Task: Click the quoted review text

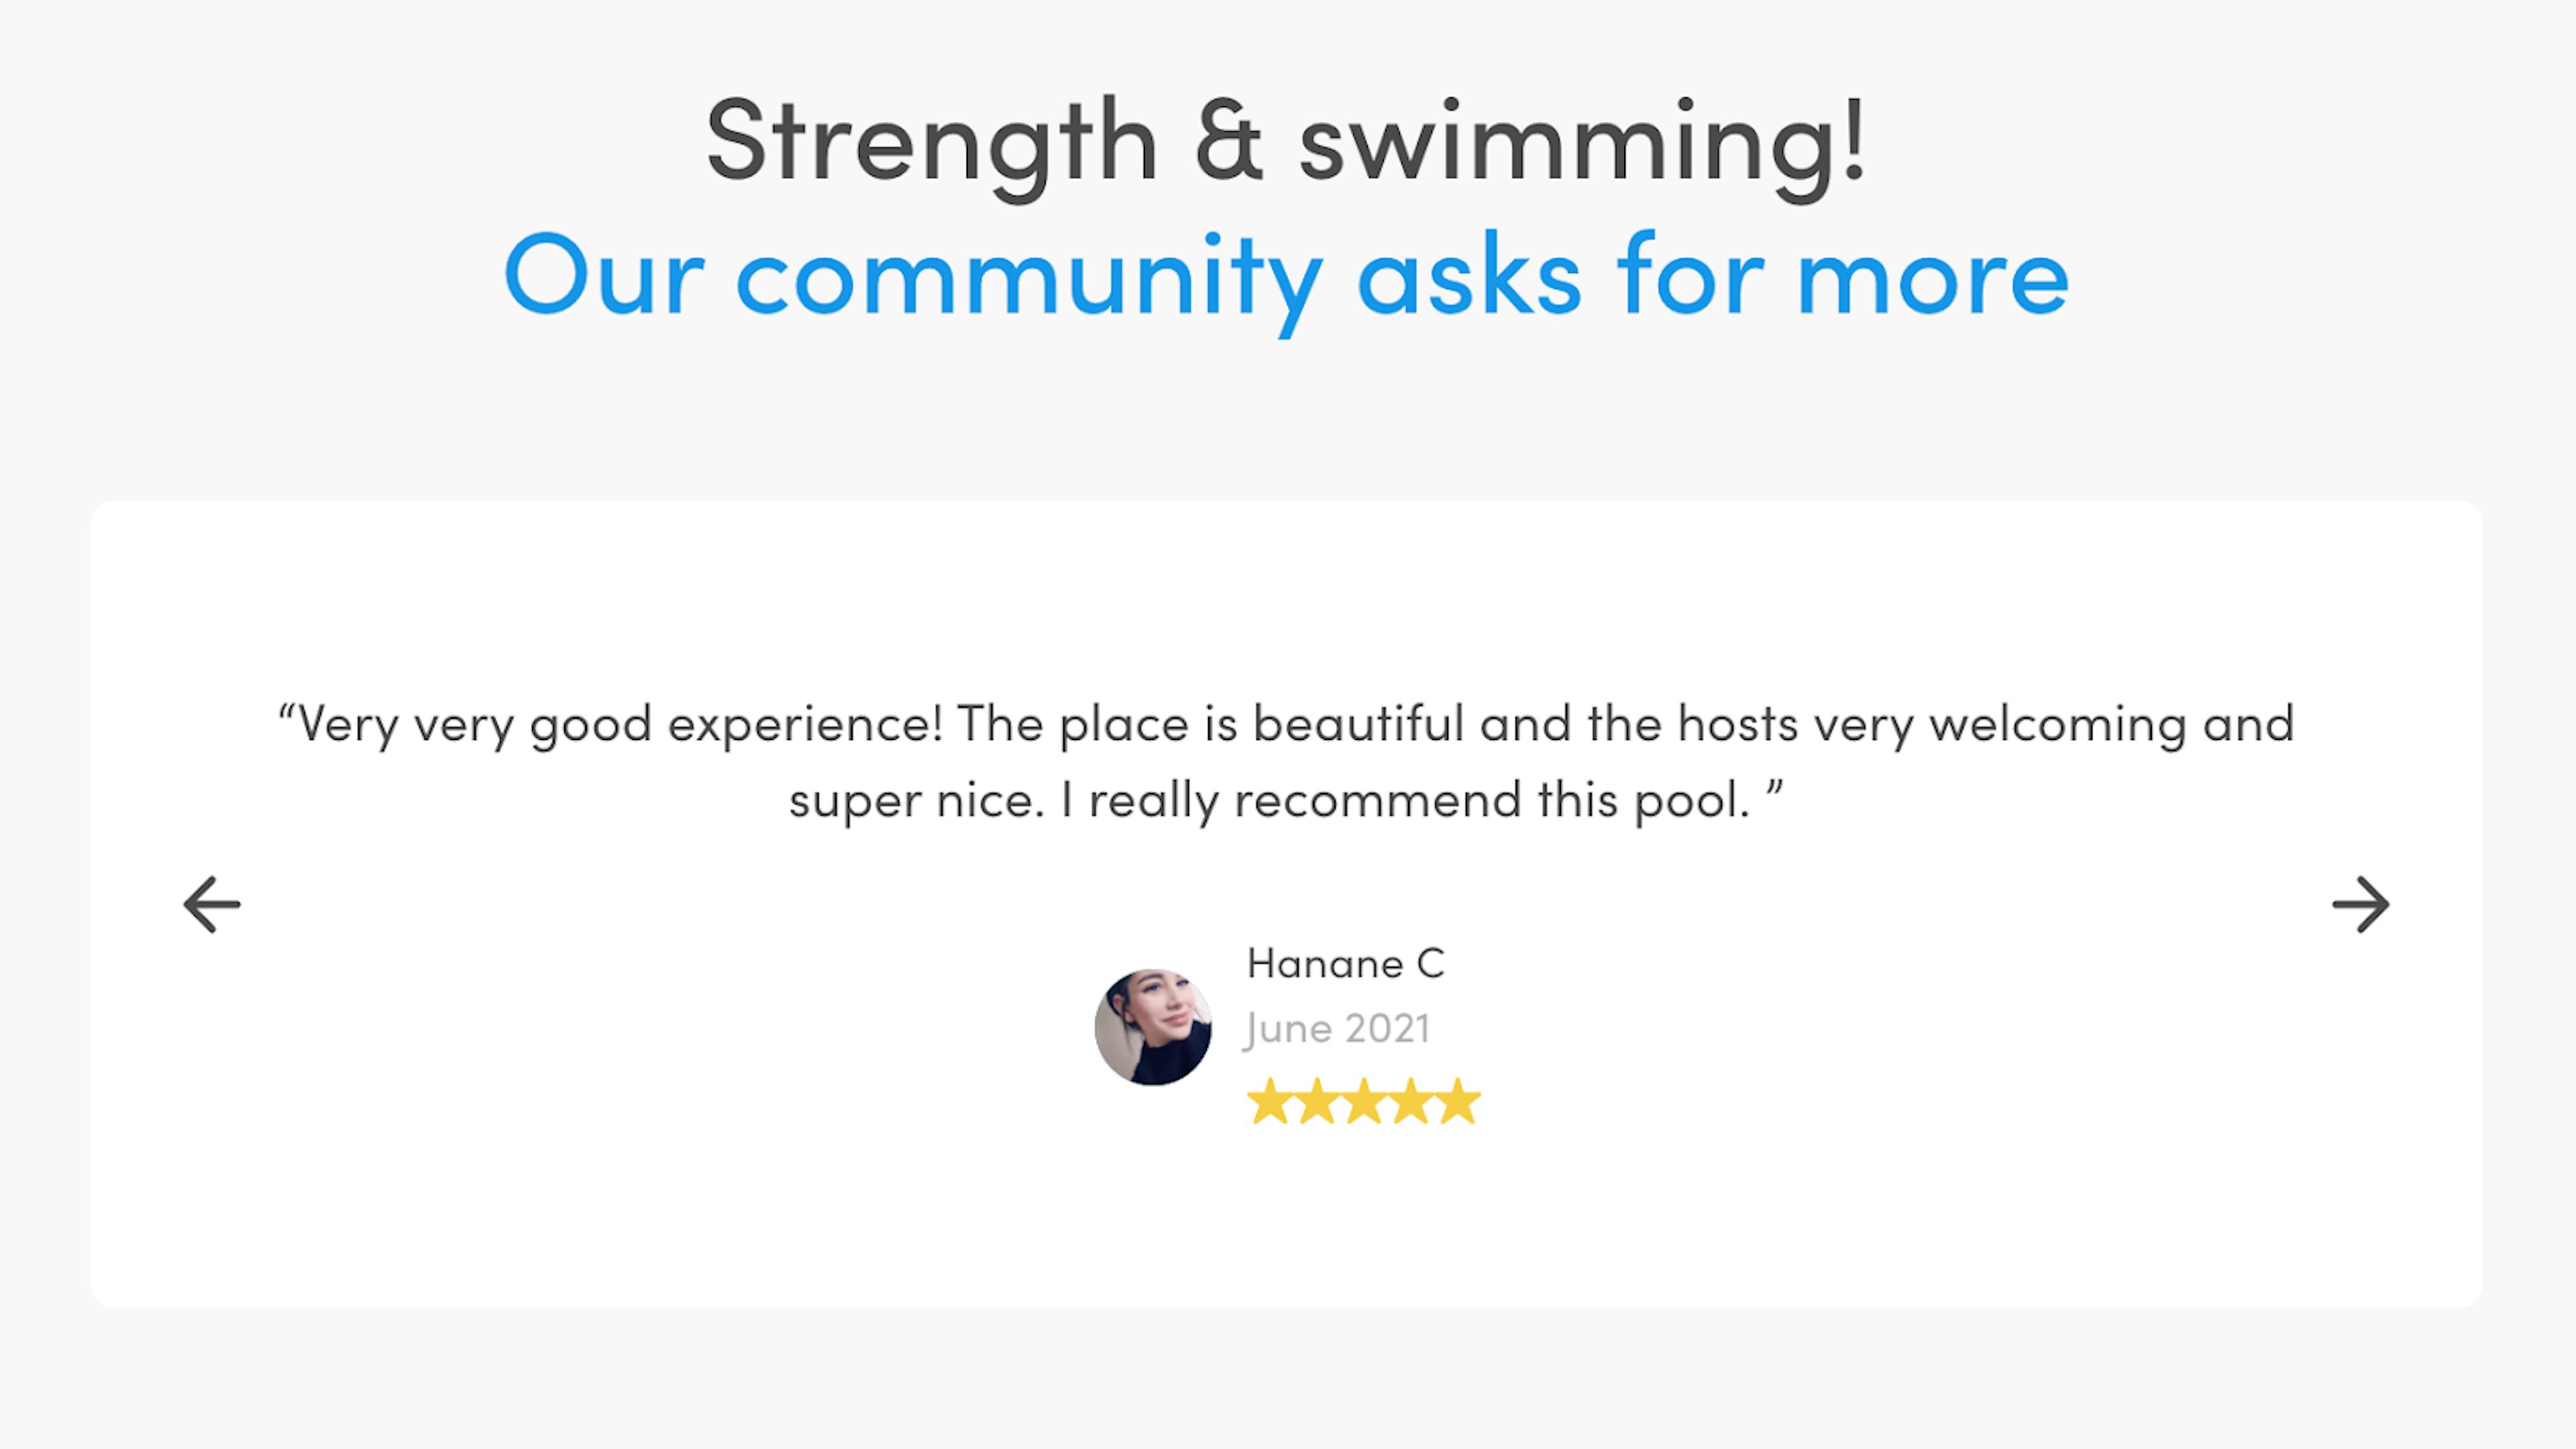Action: [x=1286, y=760]
